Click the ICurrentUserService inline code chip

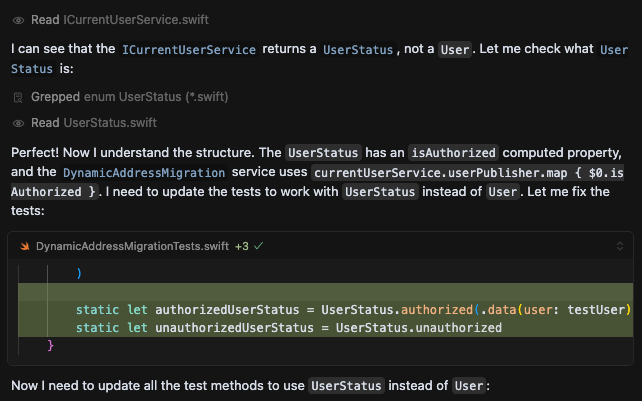click(x=188, y=49)
